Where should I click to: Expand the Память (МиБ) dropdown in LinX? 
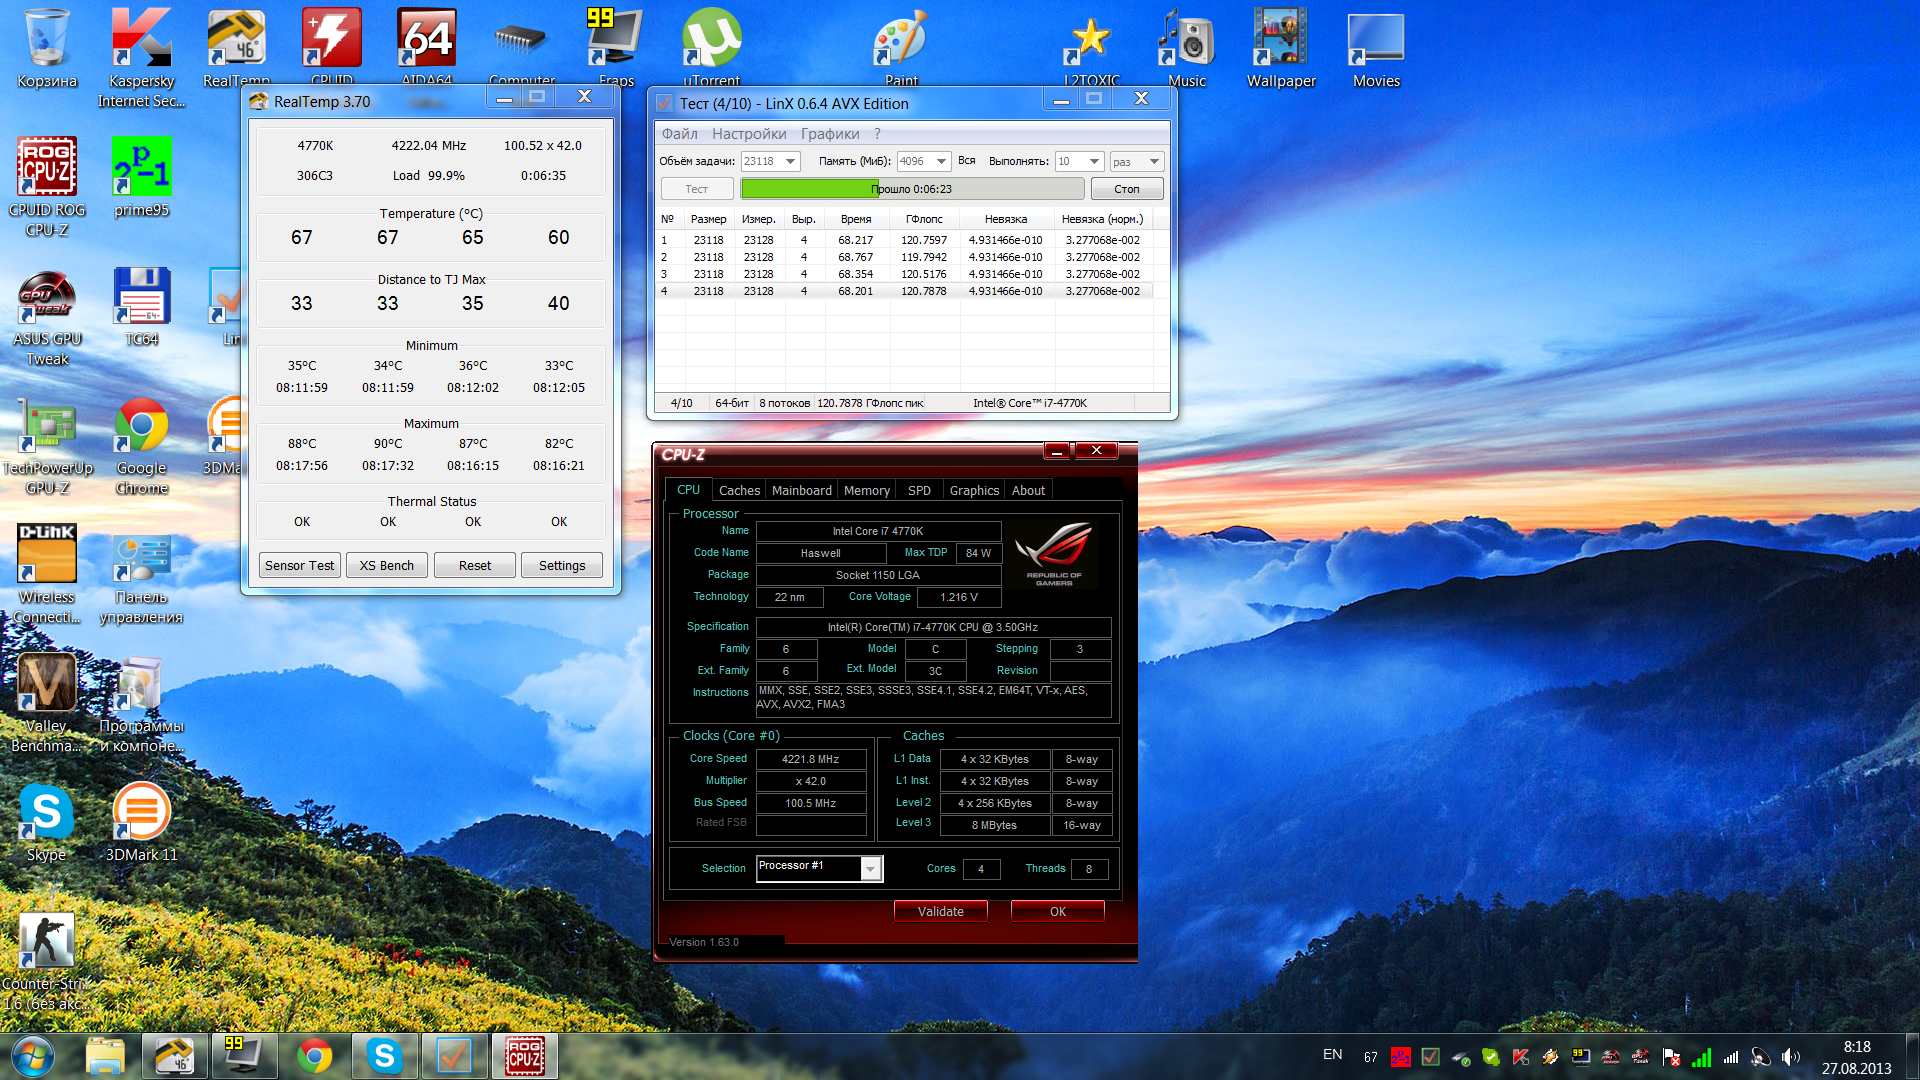941,161
